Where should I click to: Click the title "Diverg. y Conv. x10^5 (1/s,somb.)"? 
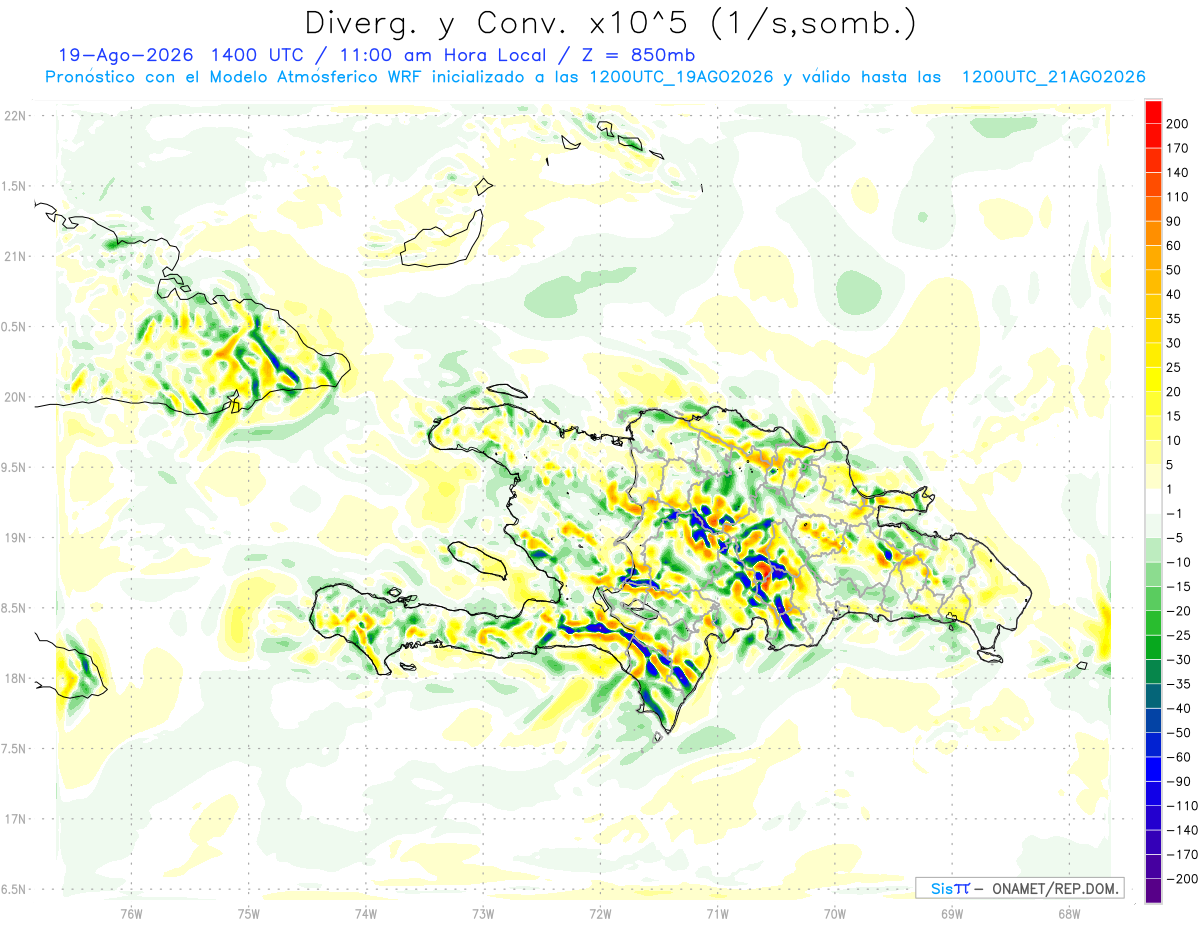tap(609, 23)
